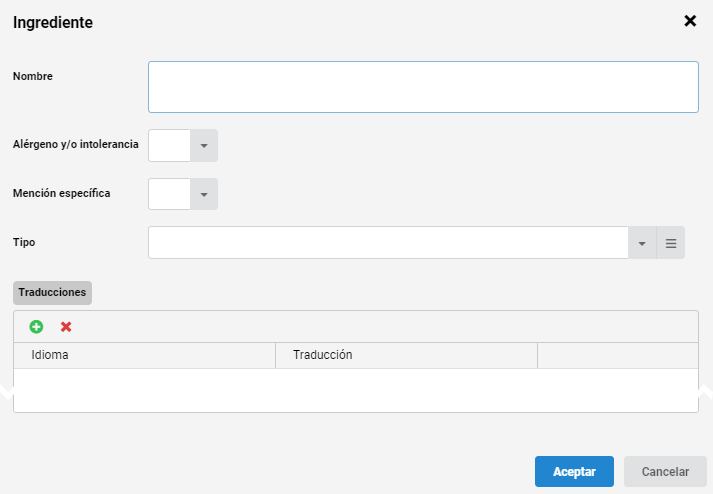Click the Nombre text field
713x494 pixels.
[x=423, y=87]
